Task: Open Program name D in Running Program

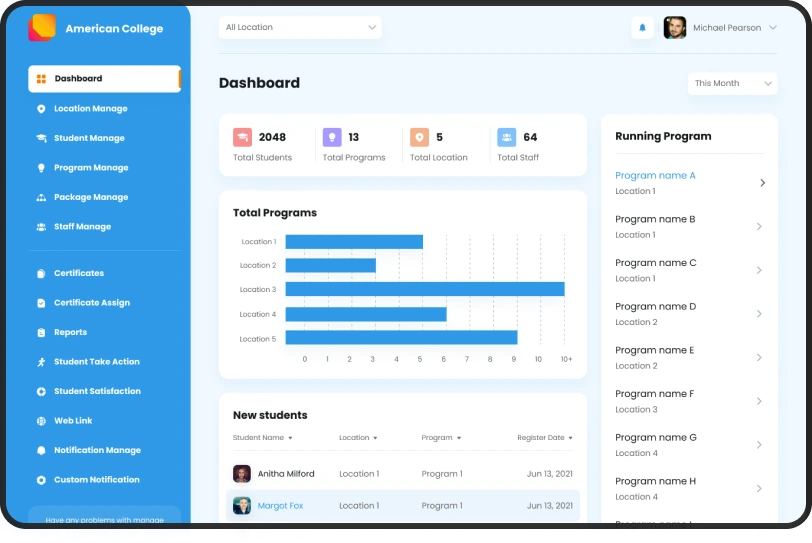Action: click(x=655, y=307)
